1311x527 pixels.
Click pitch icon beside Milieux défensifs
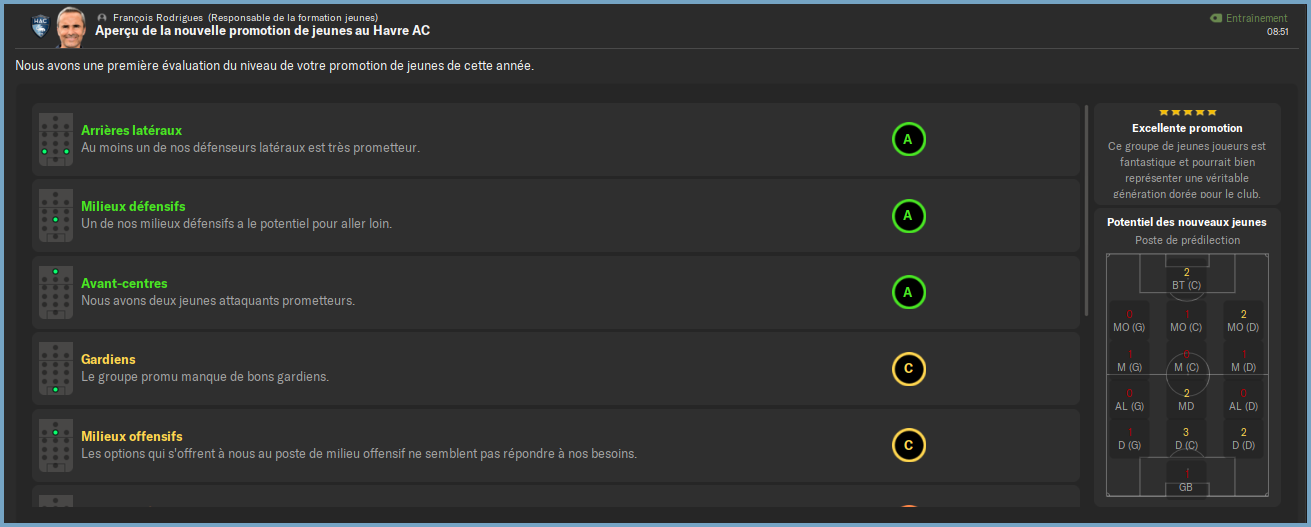[55, 216]
